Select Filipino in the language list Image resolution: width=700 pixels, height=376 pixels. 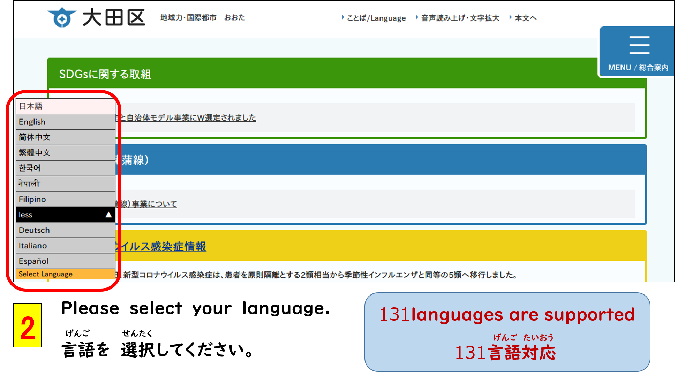(65, 199)
